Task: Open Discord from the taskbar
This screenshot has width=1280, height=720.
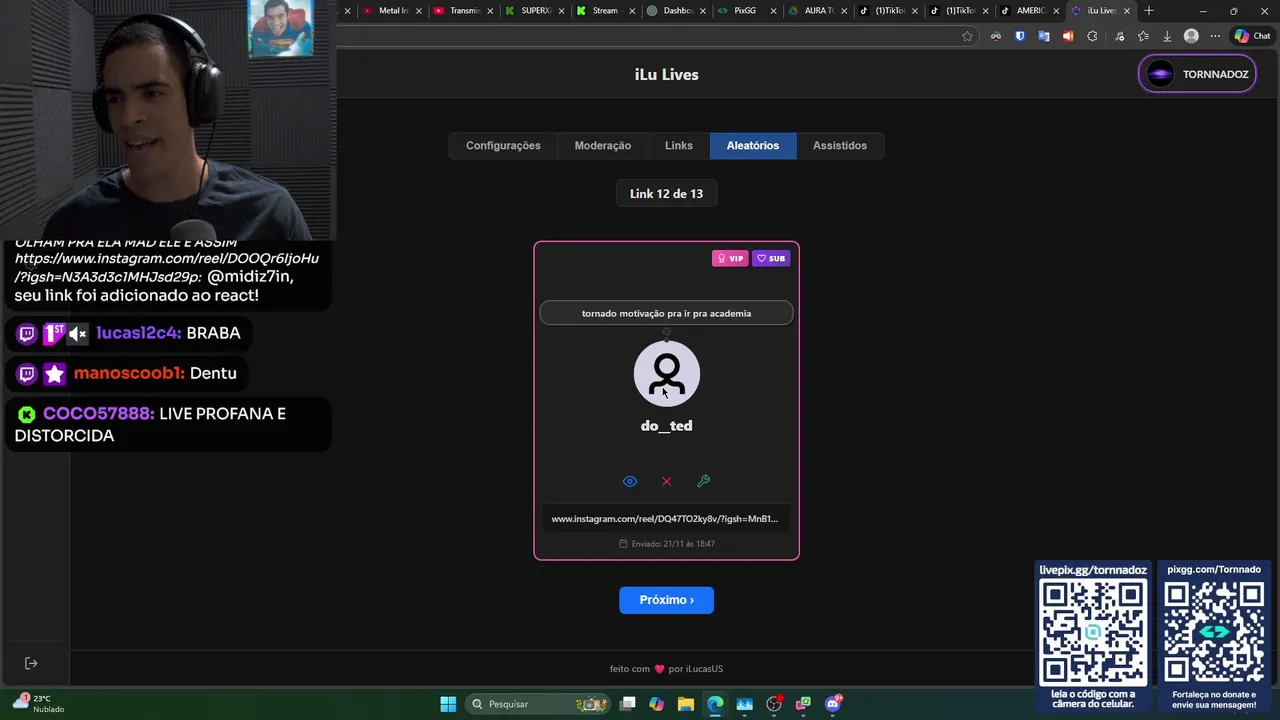Action: 833,704
